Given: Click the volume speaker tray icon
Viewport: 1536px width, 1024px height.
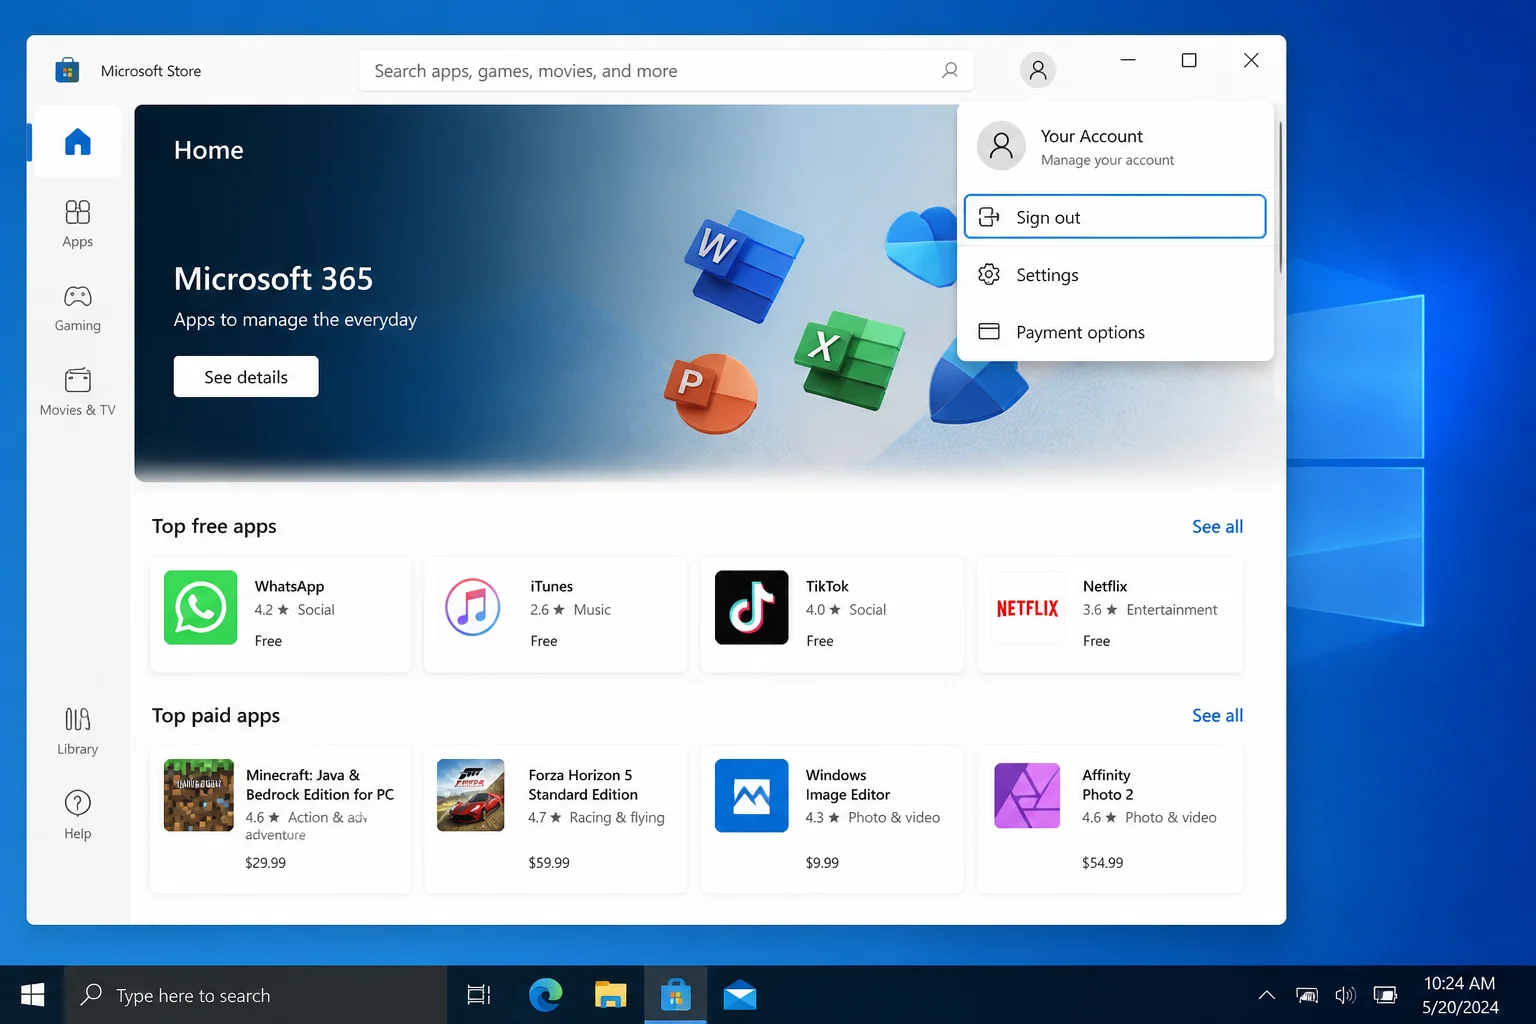Looking at the screenshot, I should (1345, 995).
